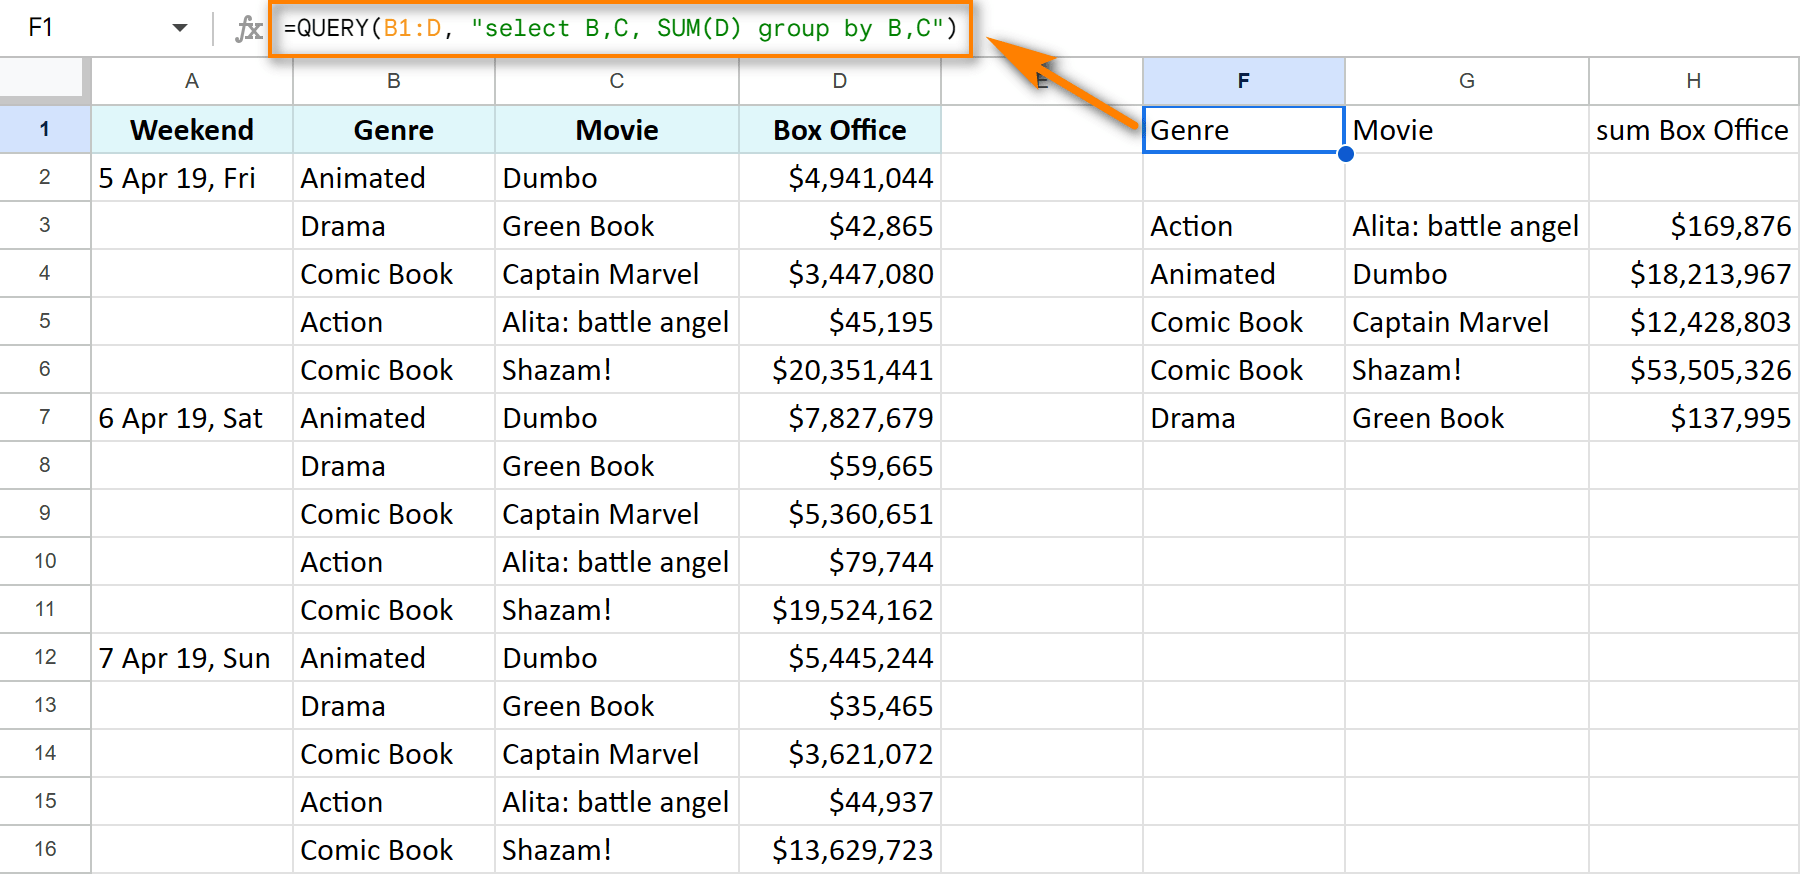This screenshot has height=874, width=1800.
Task: Click the $3,447,080 cell
Action: (840, 274)
